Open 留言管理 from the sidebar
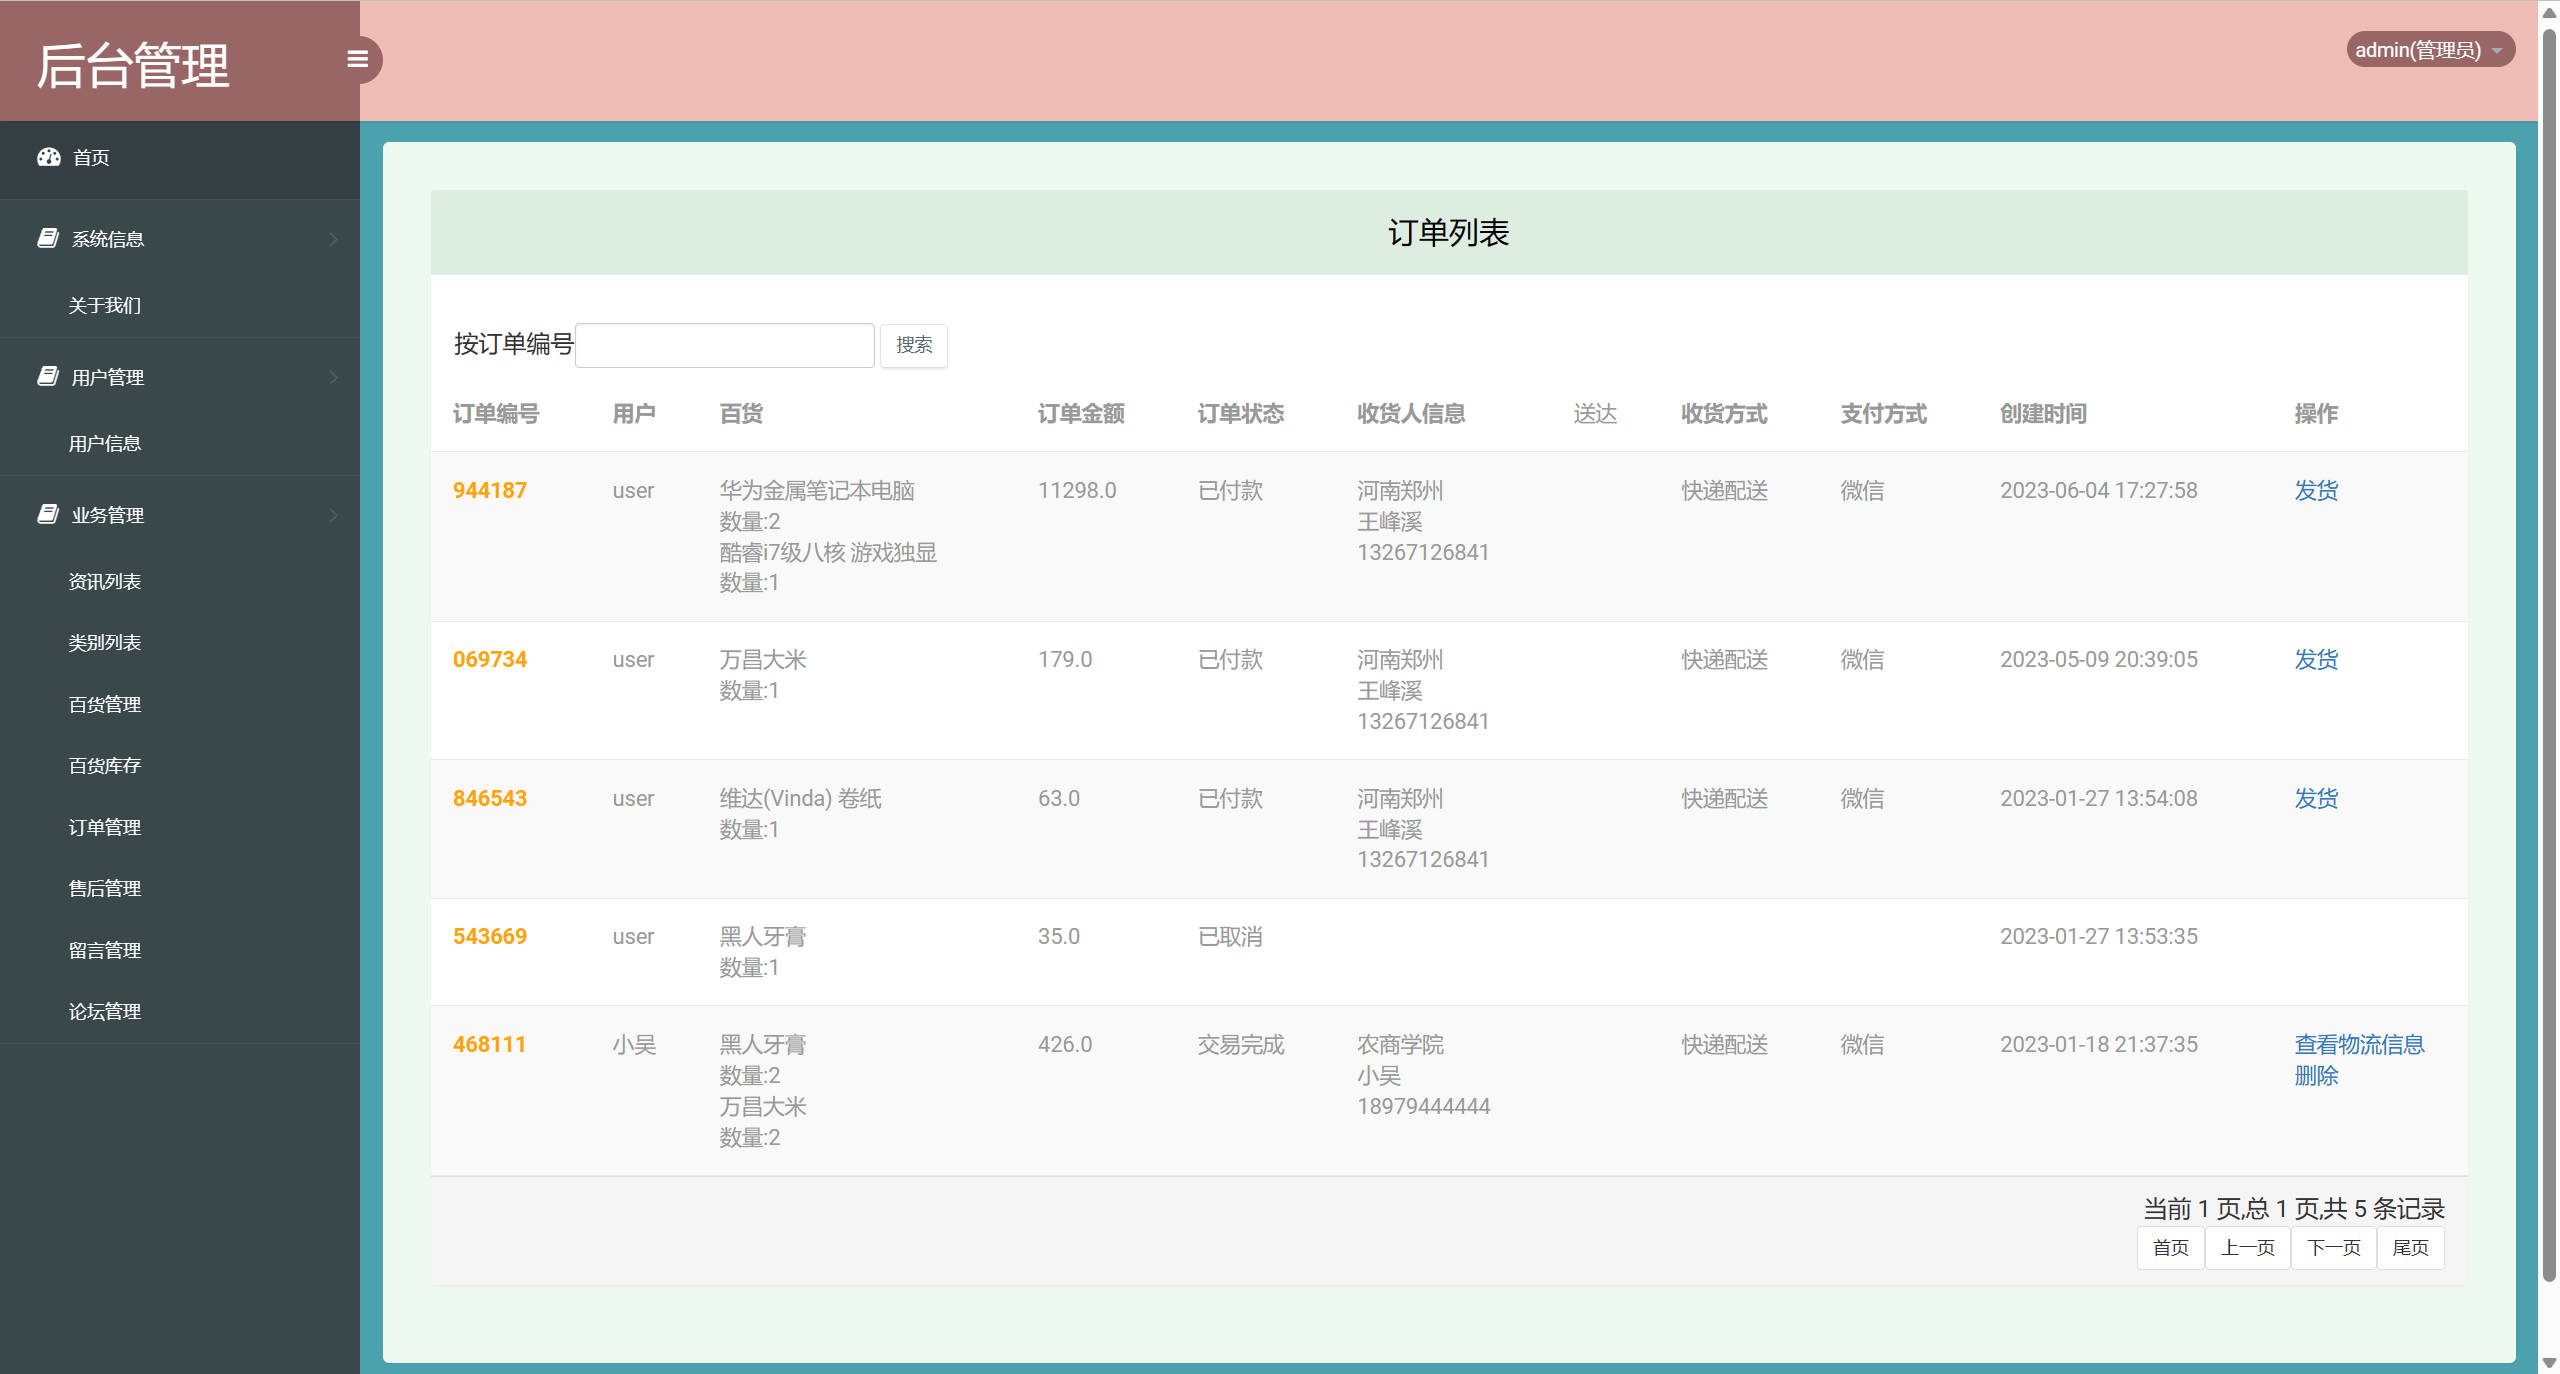This screenshot has width=2560, height=1374. tap(105, 949)
